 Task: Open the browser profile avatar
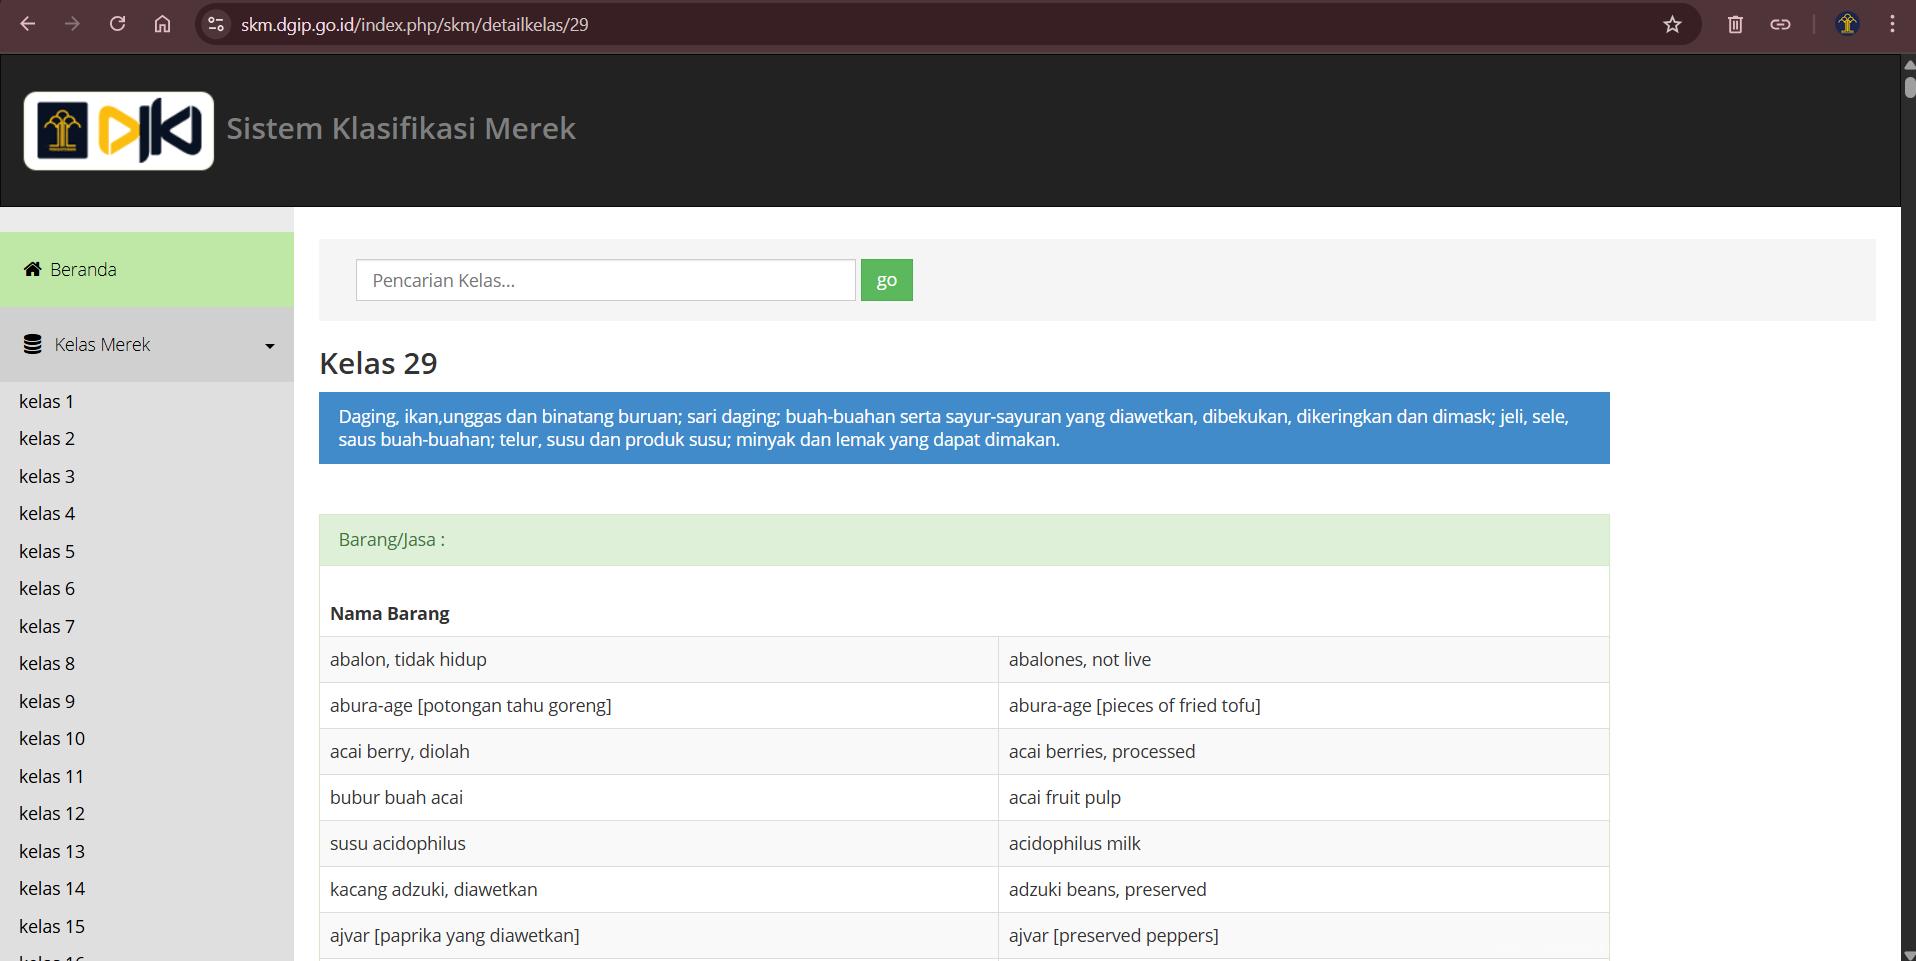pos(1847,24)
